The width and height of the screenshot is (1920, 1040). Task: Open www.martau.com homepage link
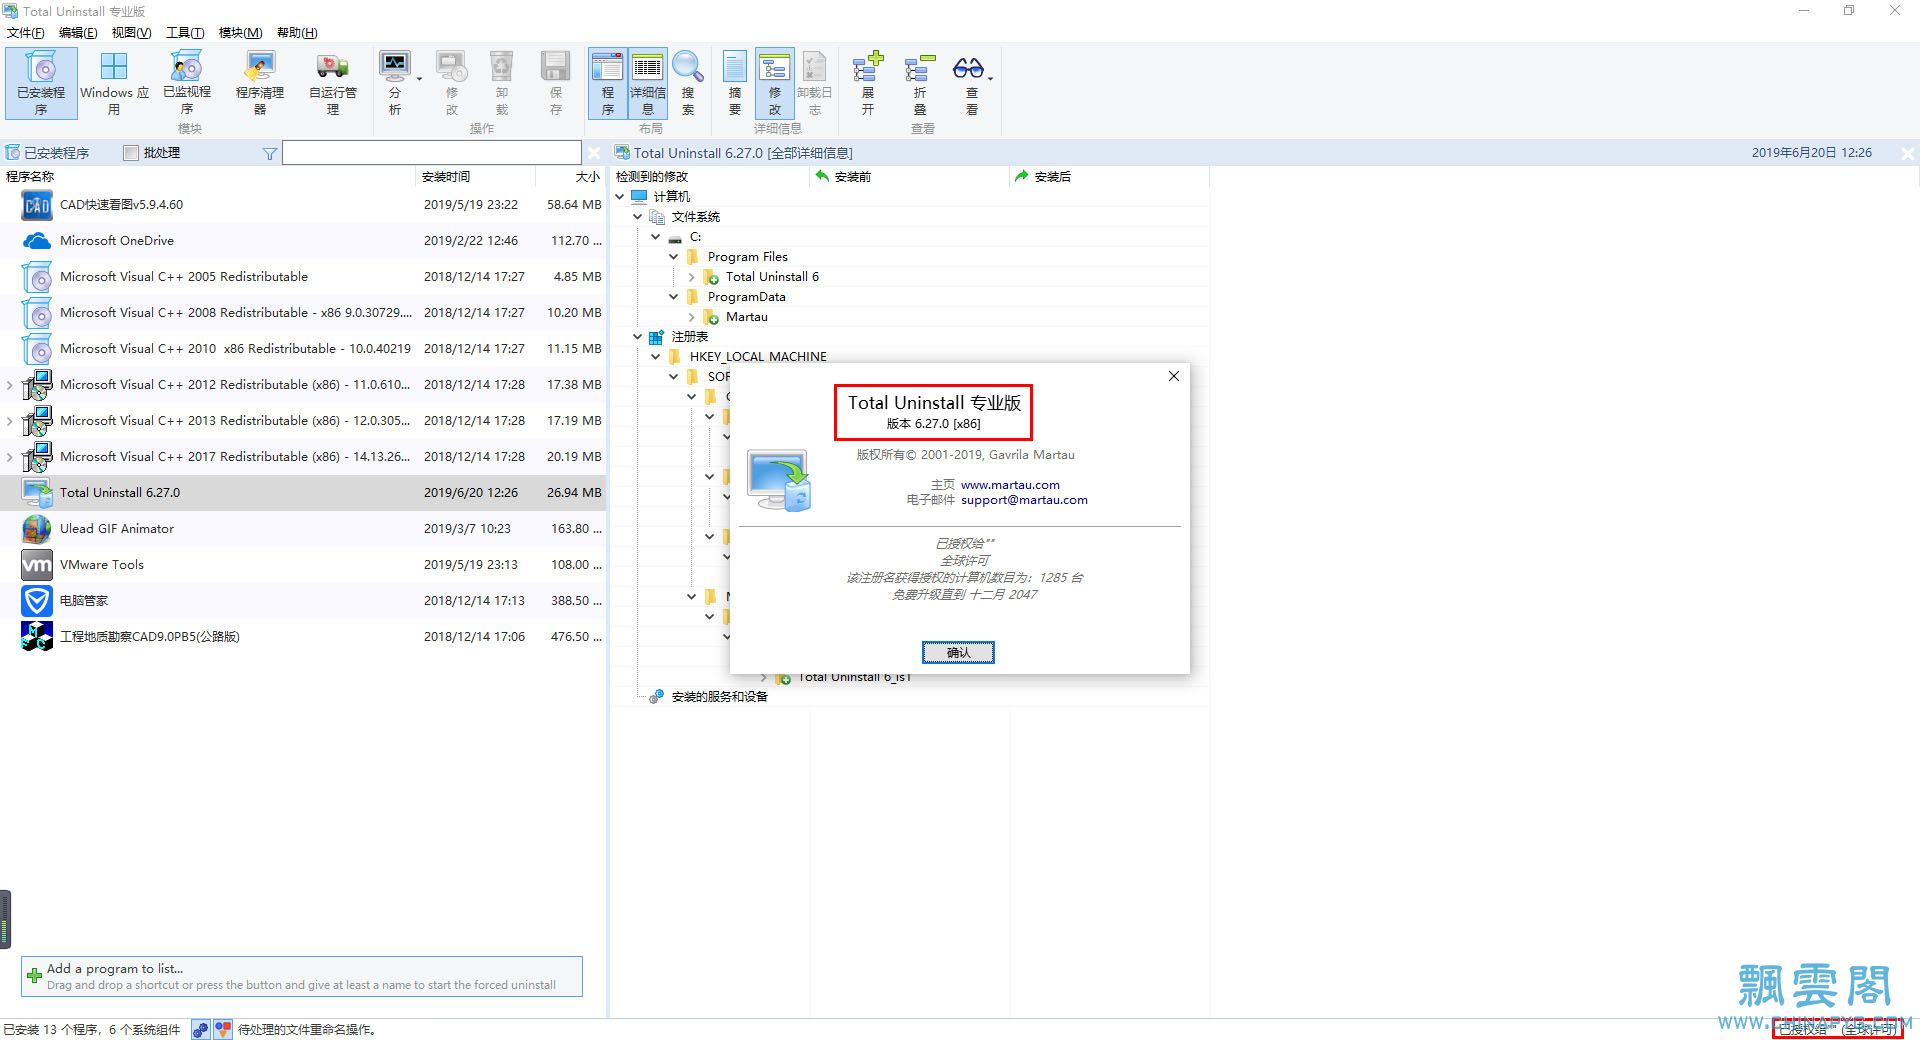coord(1010,485)
